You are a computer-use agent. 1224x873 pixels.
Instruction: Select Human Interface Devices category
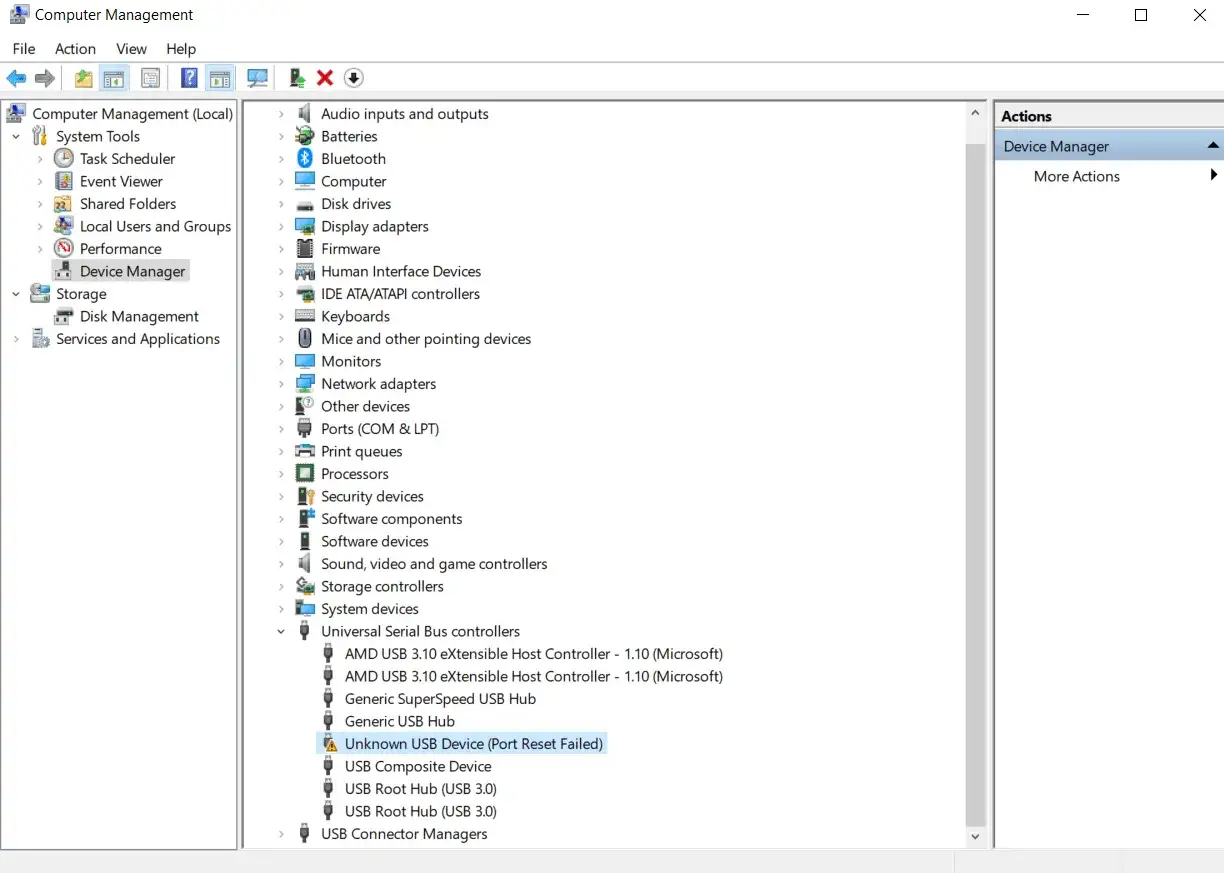pos(401,271)
